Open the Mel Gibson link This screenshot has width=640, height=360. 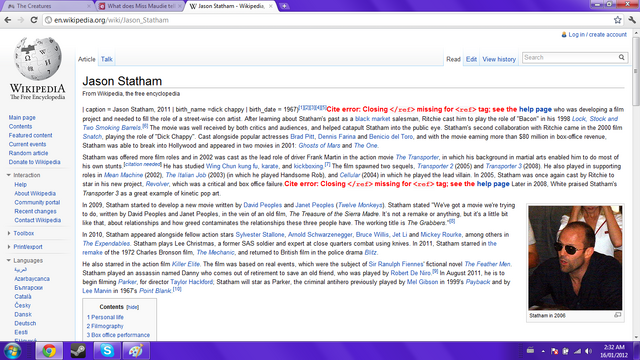click(422, 282)
